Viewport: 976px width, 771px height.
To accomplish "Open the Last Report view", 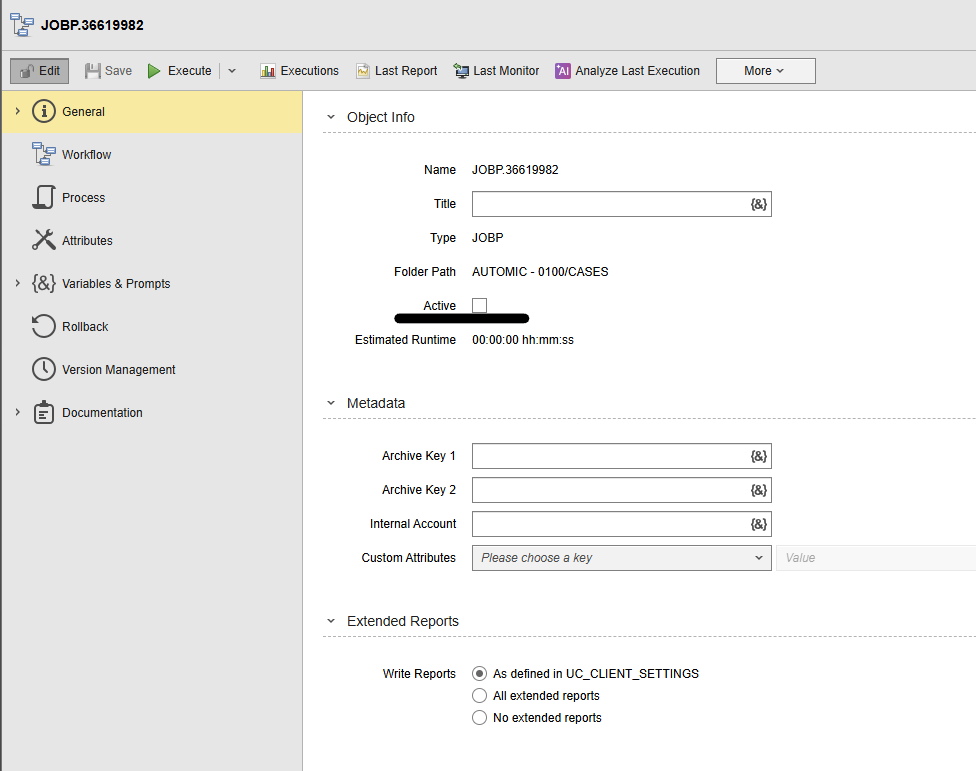I will [396, 71].
